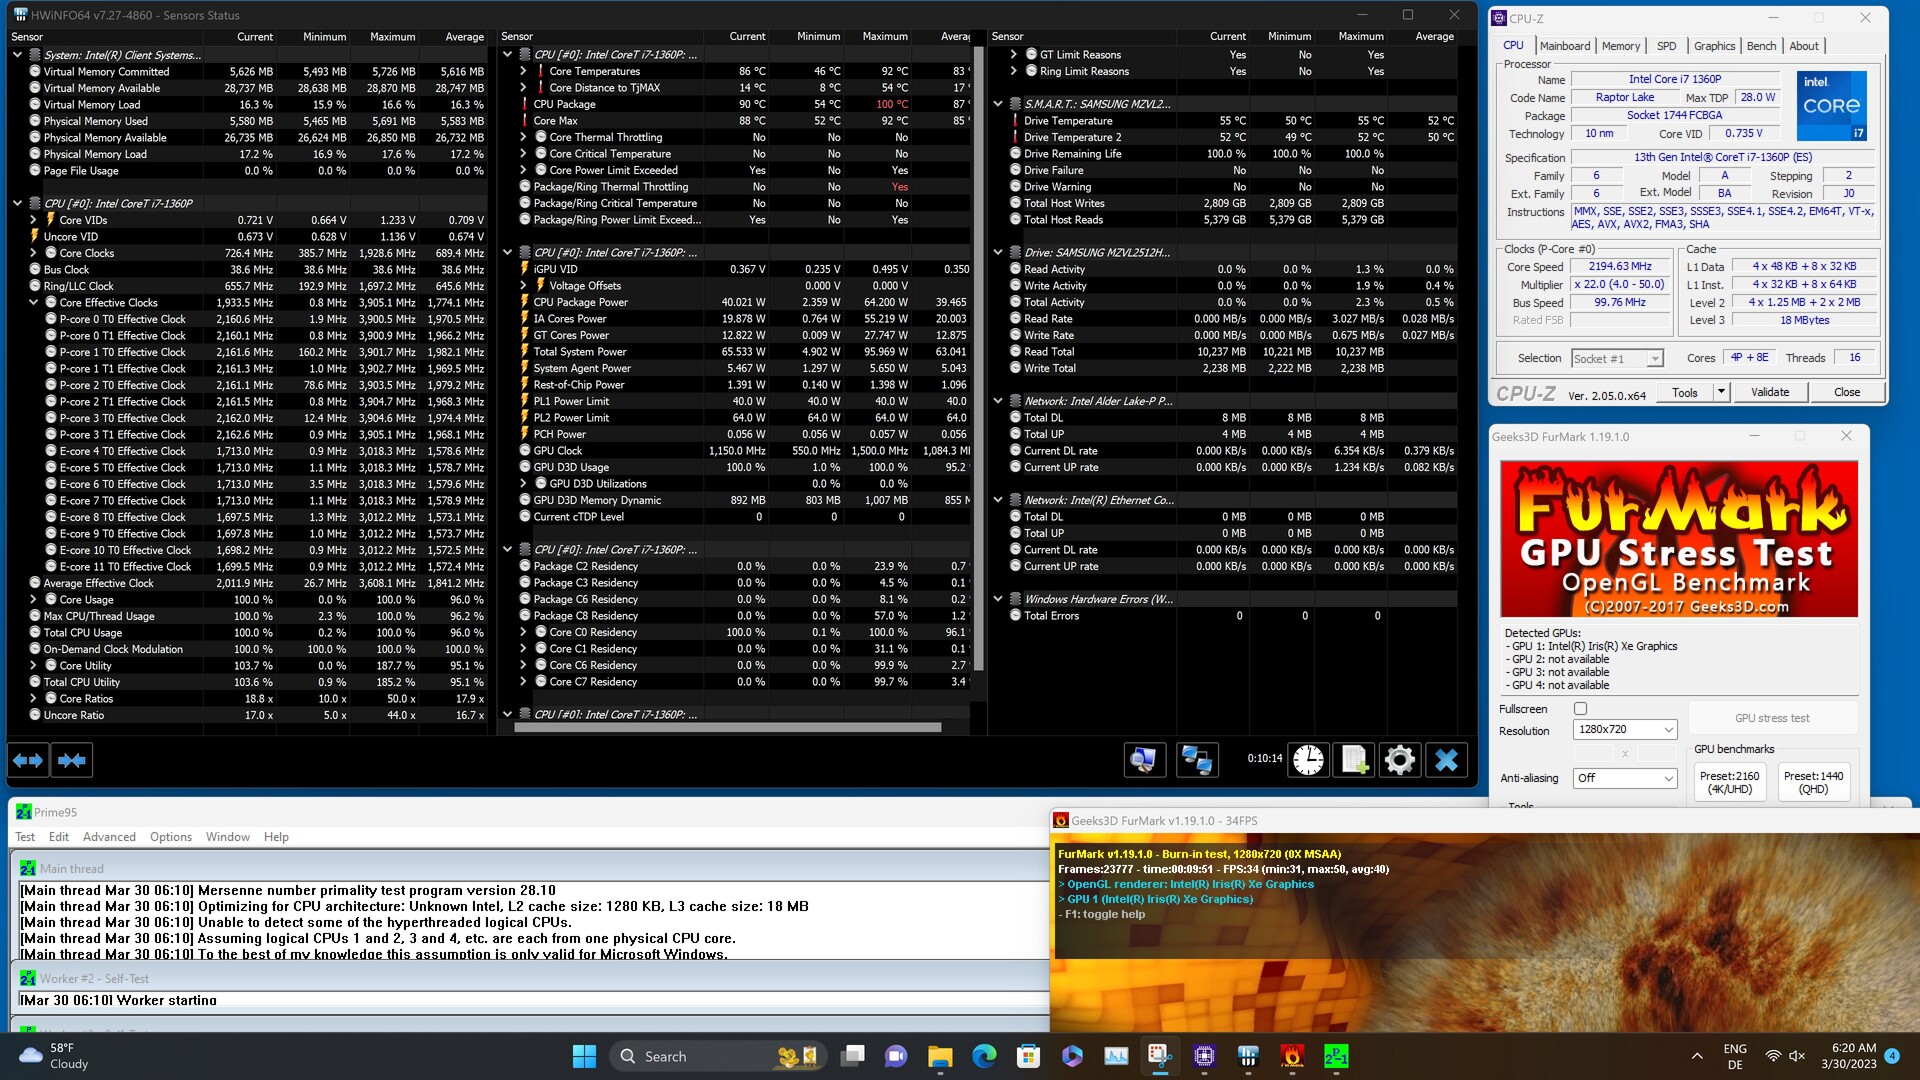This screenshot has width=1920, height=1080.
Task: Open HWiNFO sensor settings gear icon
Action: (x=1400, y=761)
